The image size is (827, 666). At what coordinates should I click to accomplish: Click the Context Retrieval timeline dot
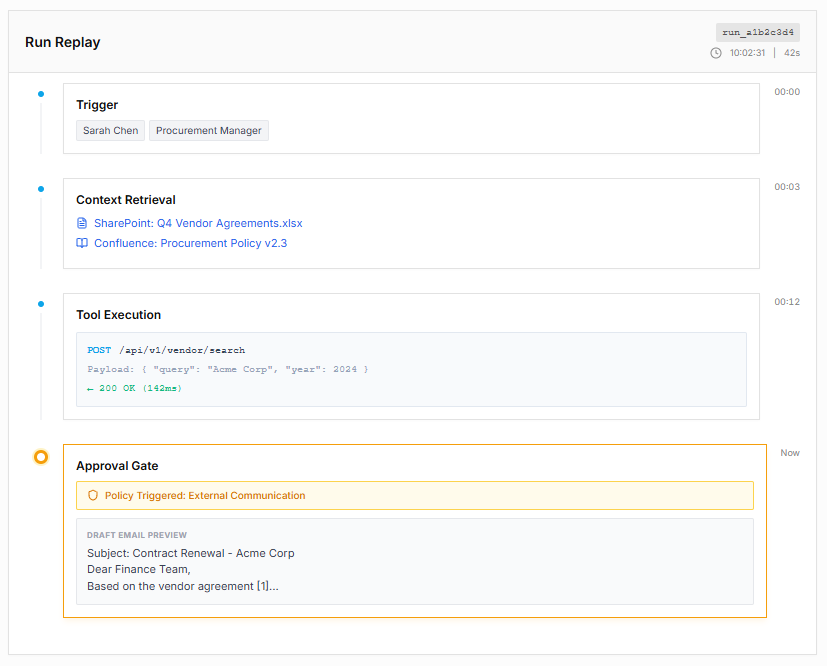pyautogui.click(x=41, y=189)
